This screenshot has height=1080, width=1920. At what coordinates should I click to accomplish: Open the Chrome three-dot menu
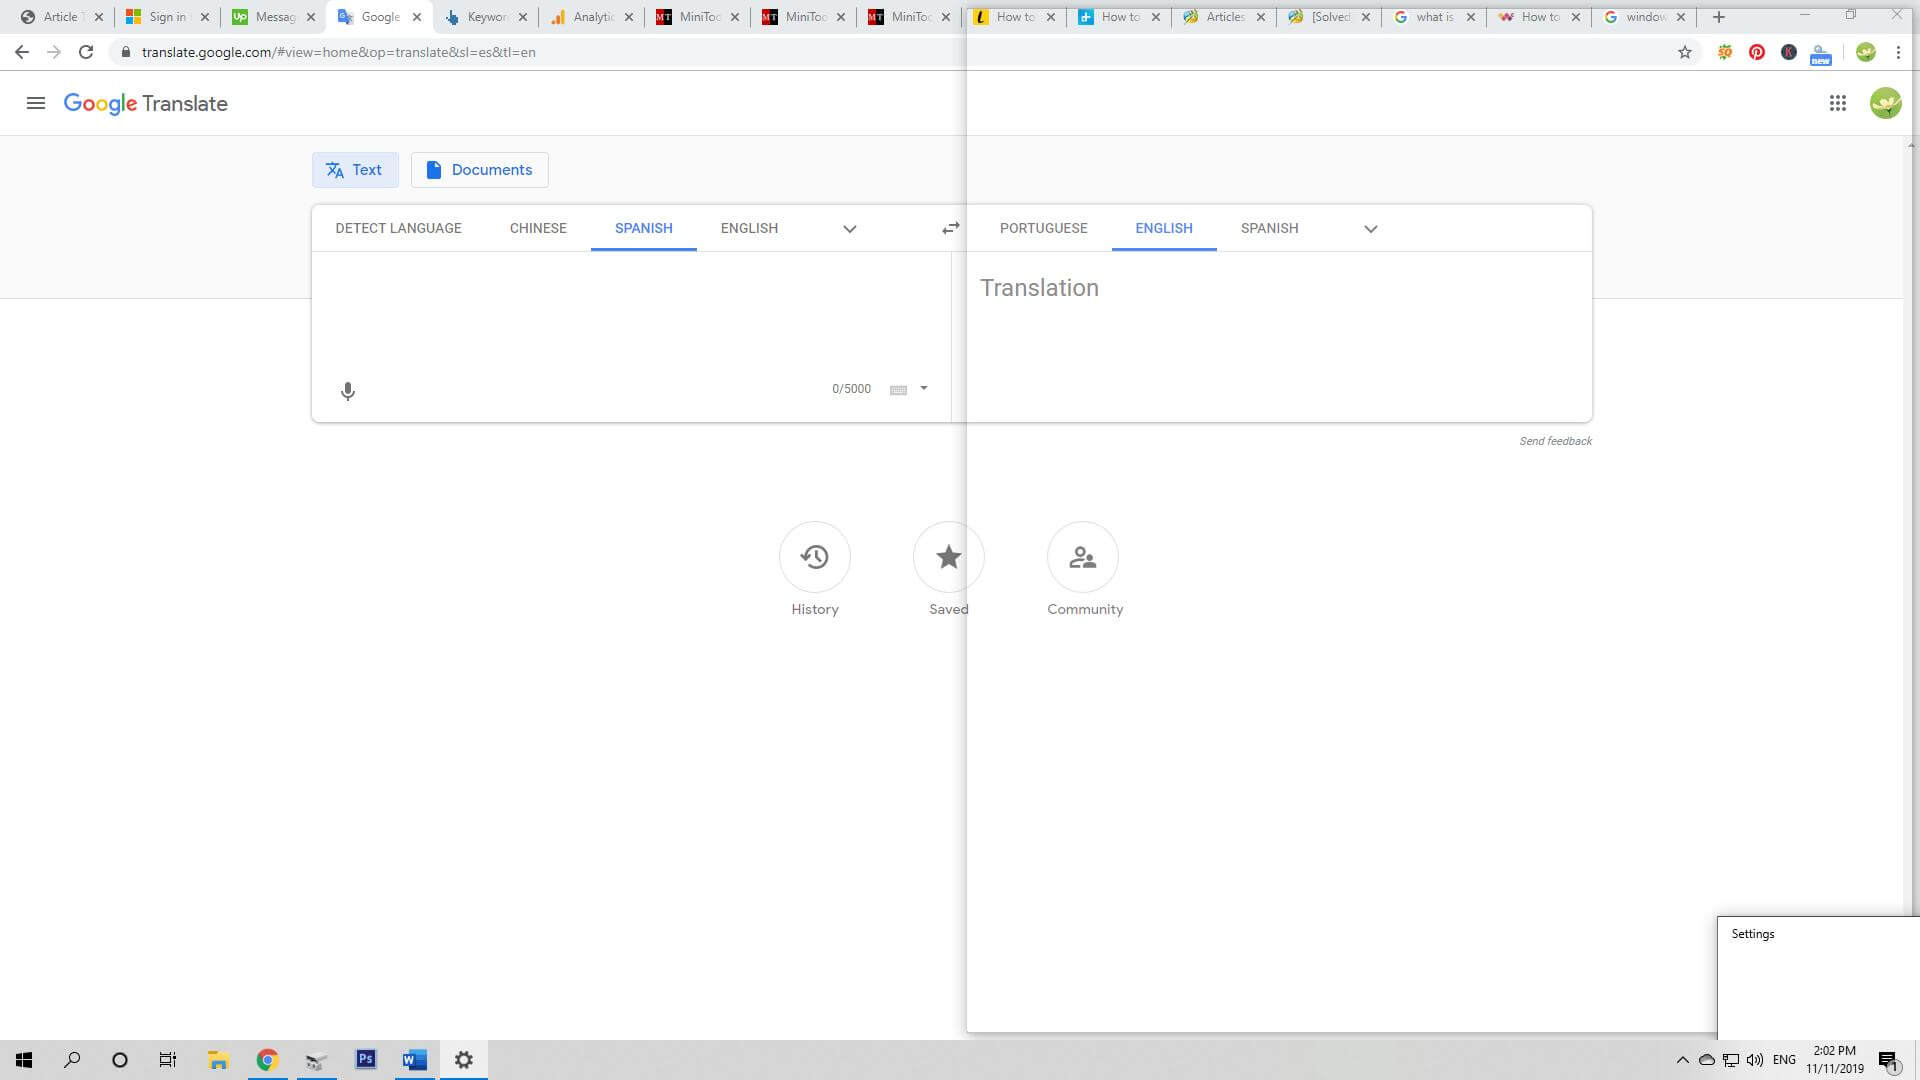[1898, 52]
